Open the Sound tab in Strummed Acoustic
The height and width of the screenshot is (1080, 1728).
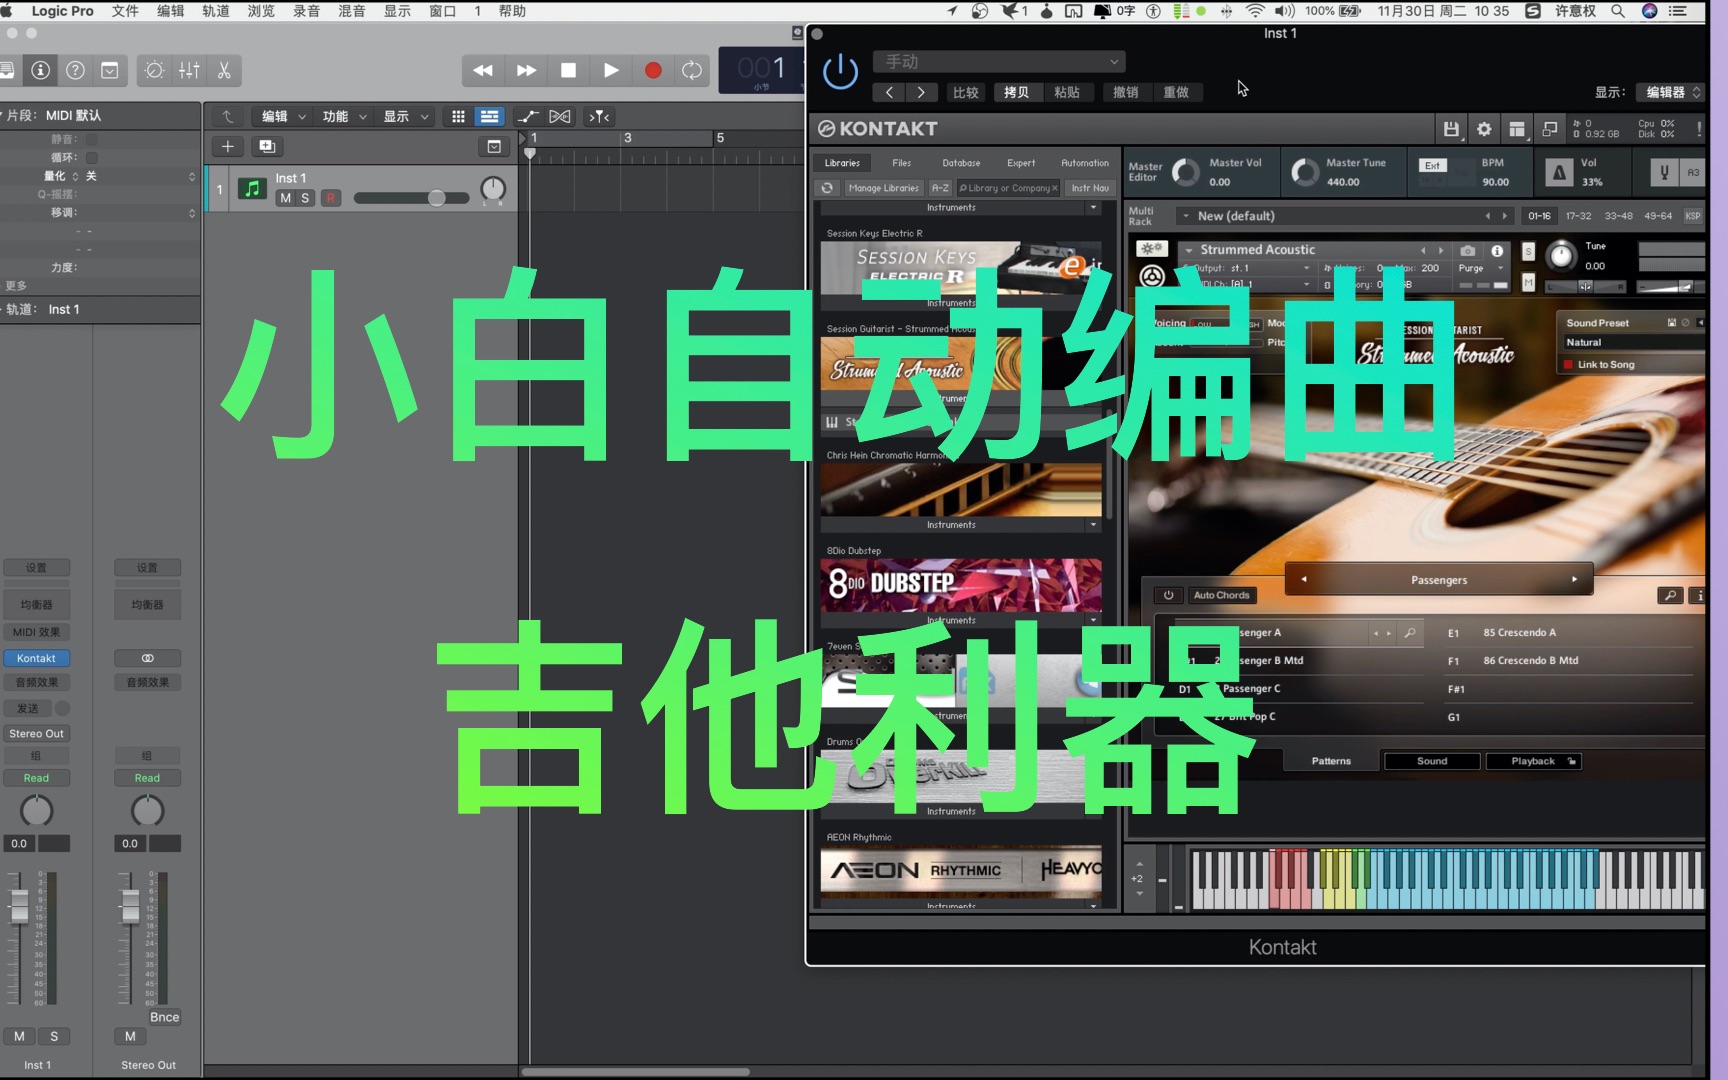tap(1432, 761)
